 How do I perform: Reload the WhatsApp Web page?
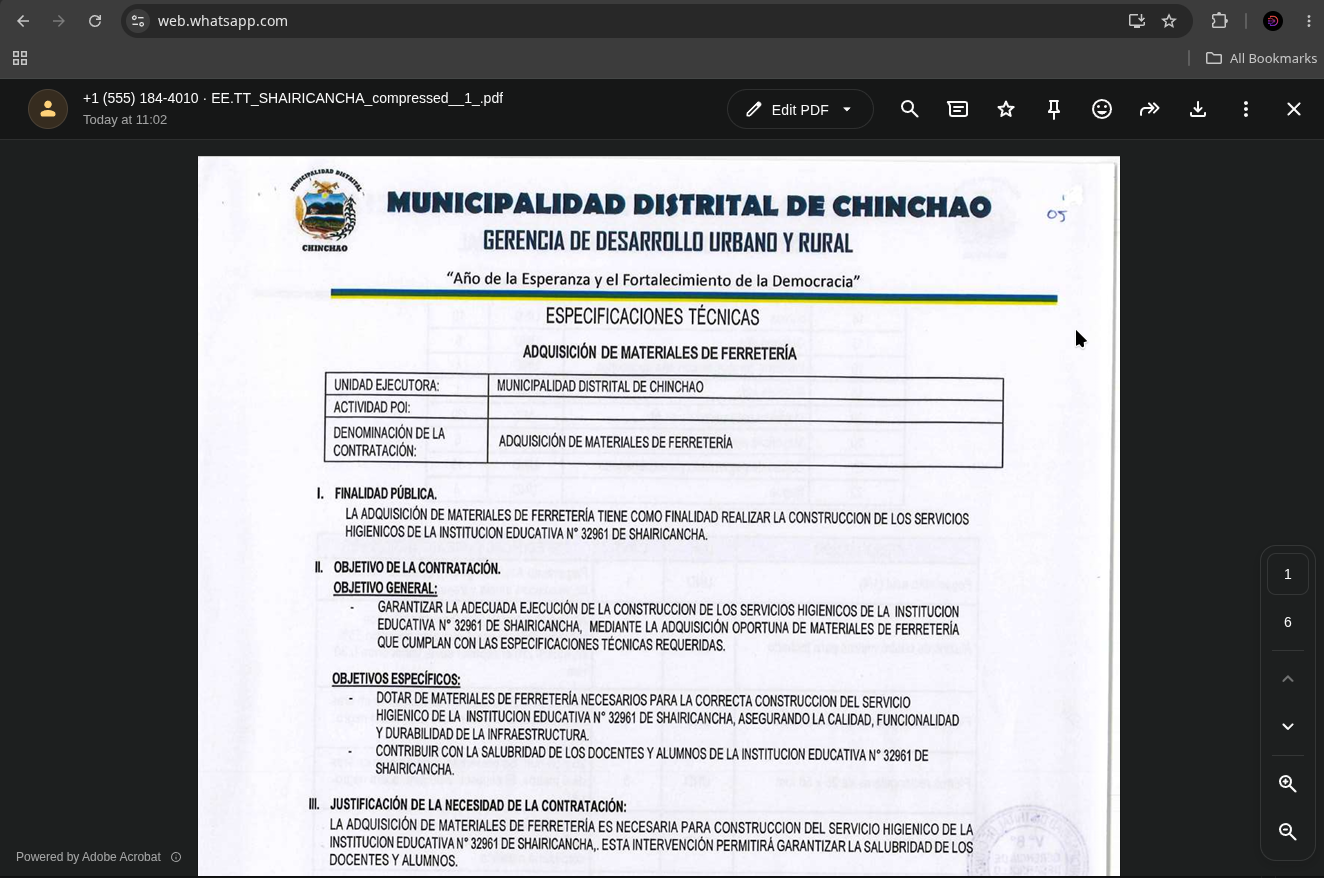tap(95, 20)
